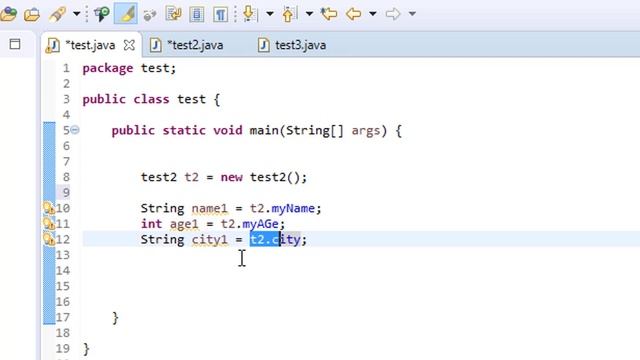Open Previous Annotation dropdown arrow
The image size is (640, 360).
(x=309, y=14)
